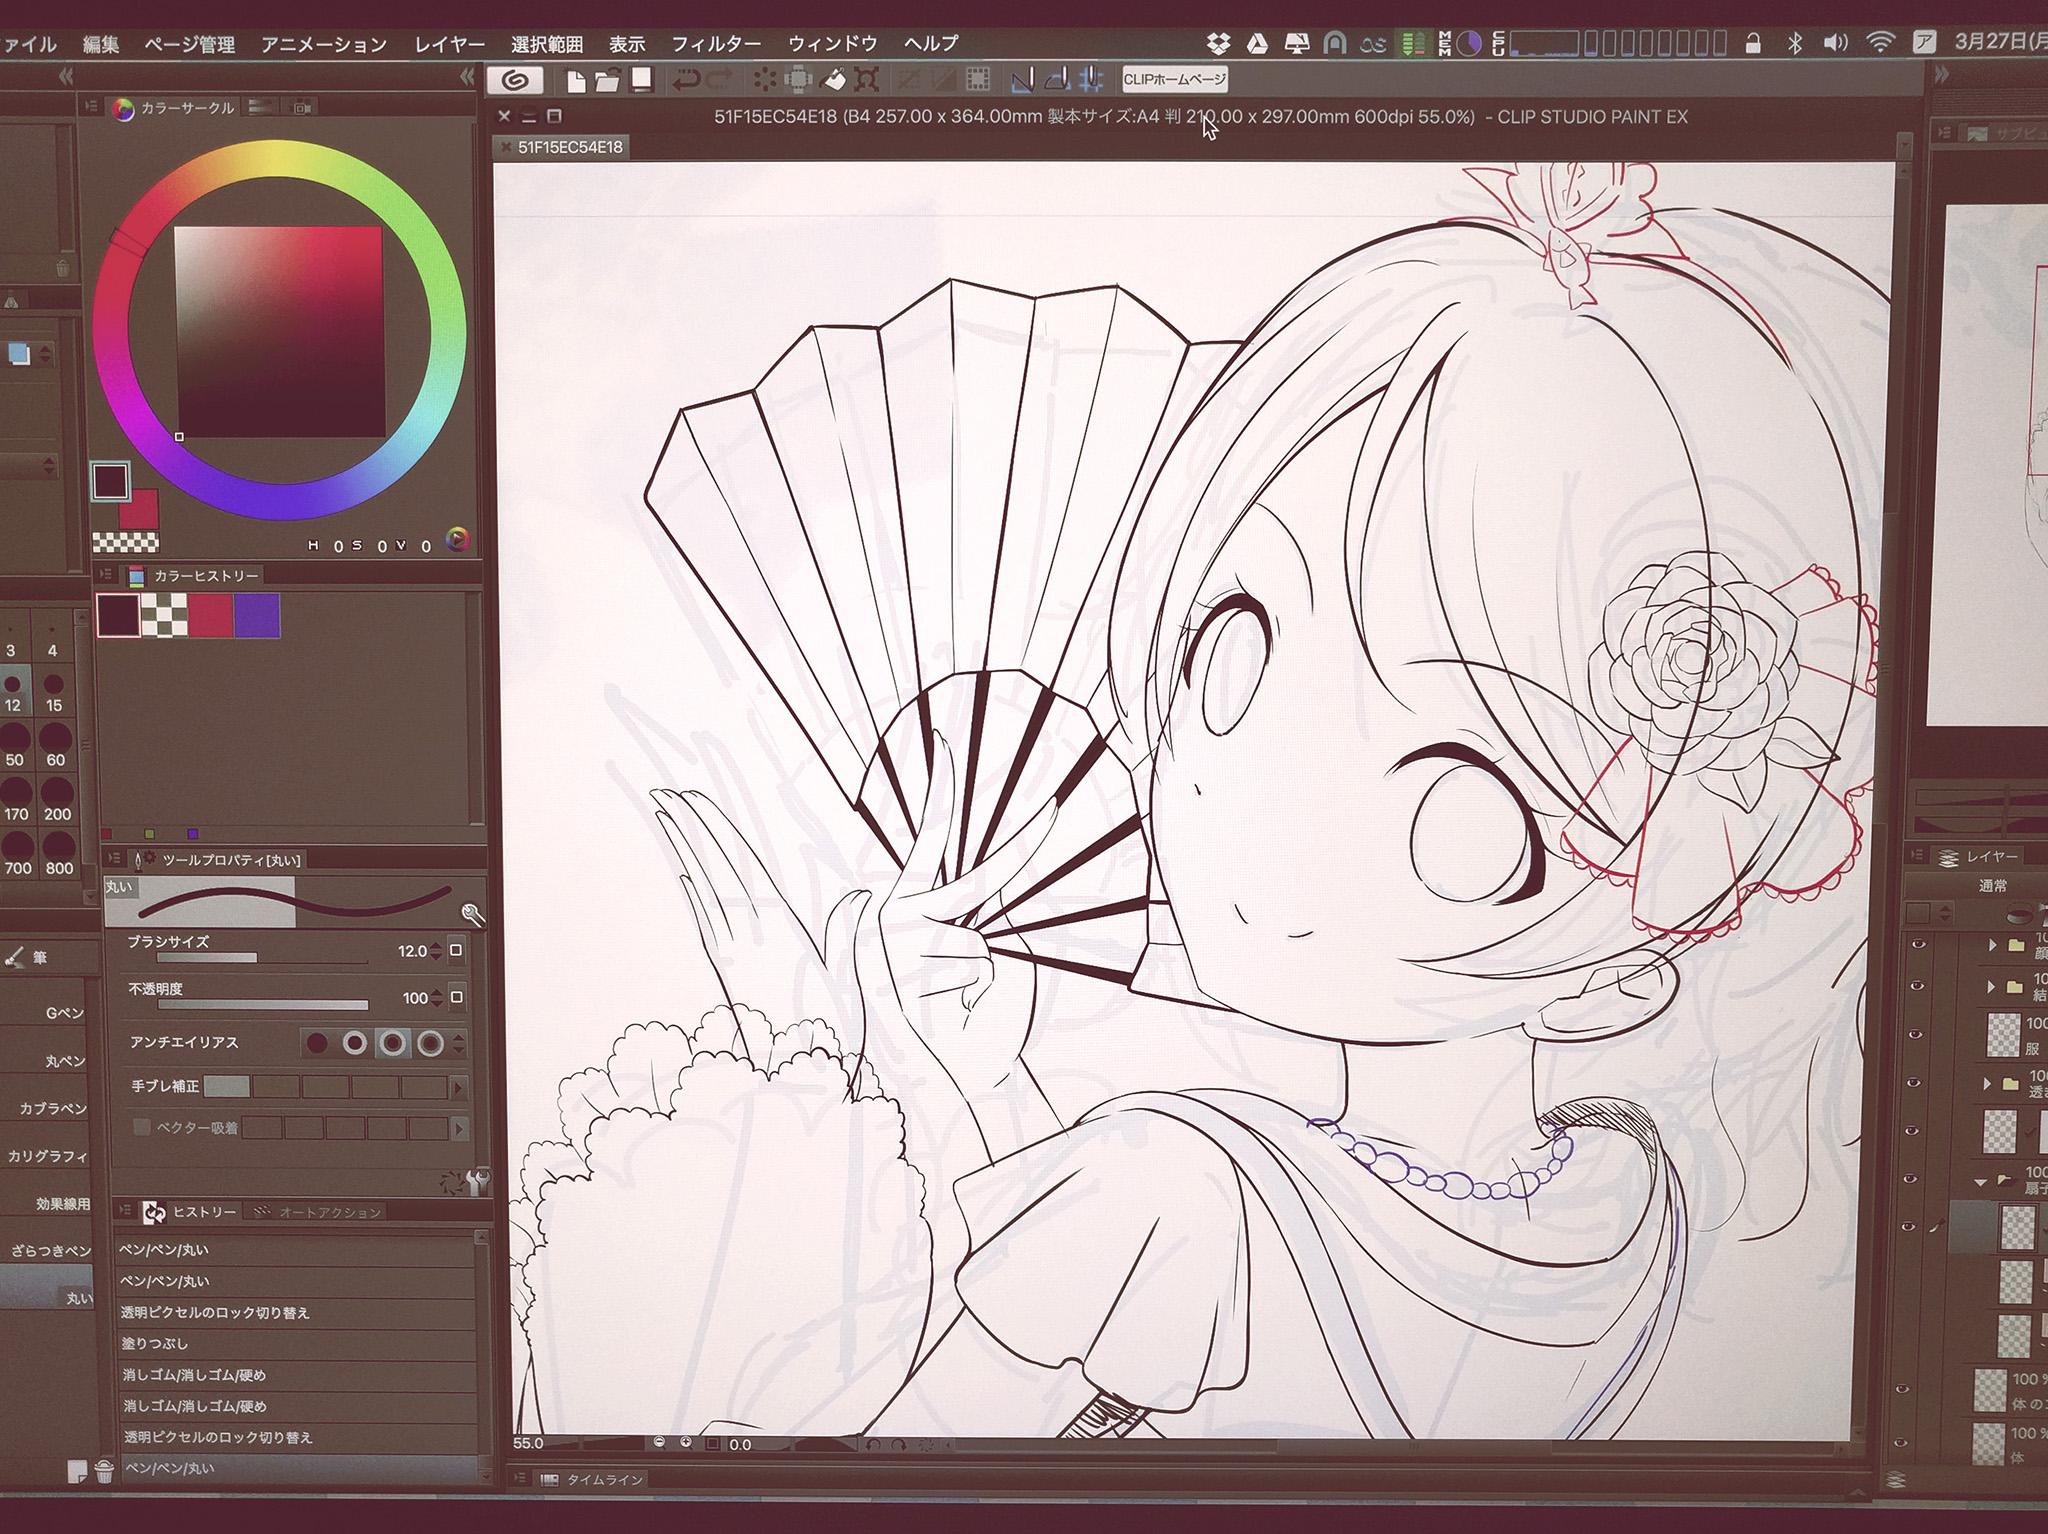Click the Fill paint bucket icon in command bar
This screenshot has width=2048, height=1534.
pyautogui.click(x=834, y=80)
